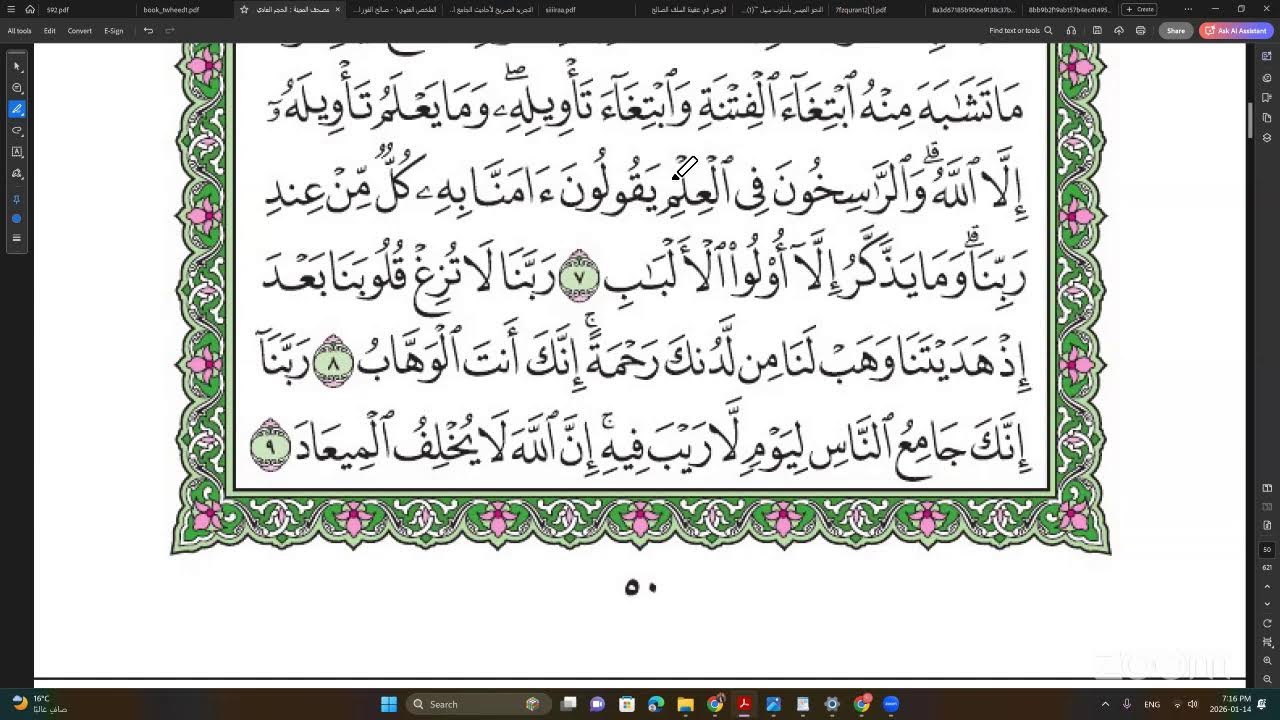
Task: Select the text box tool
Action: click(17, 152)
